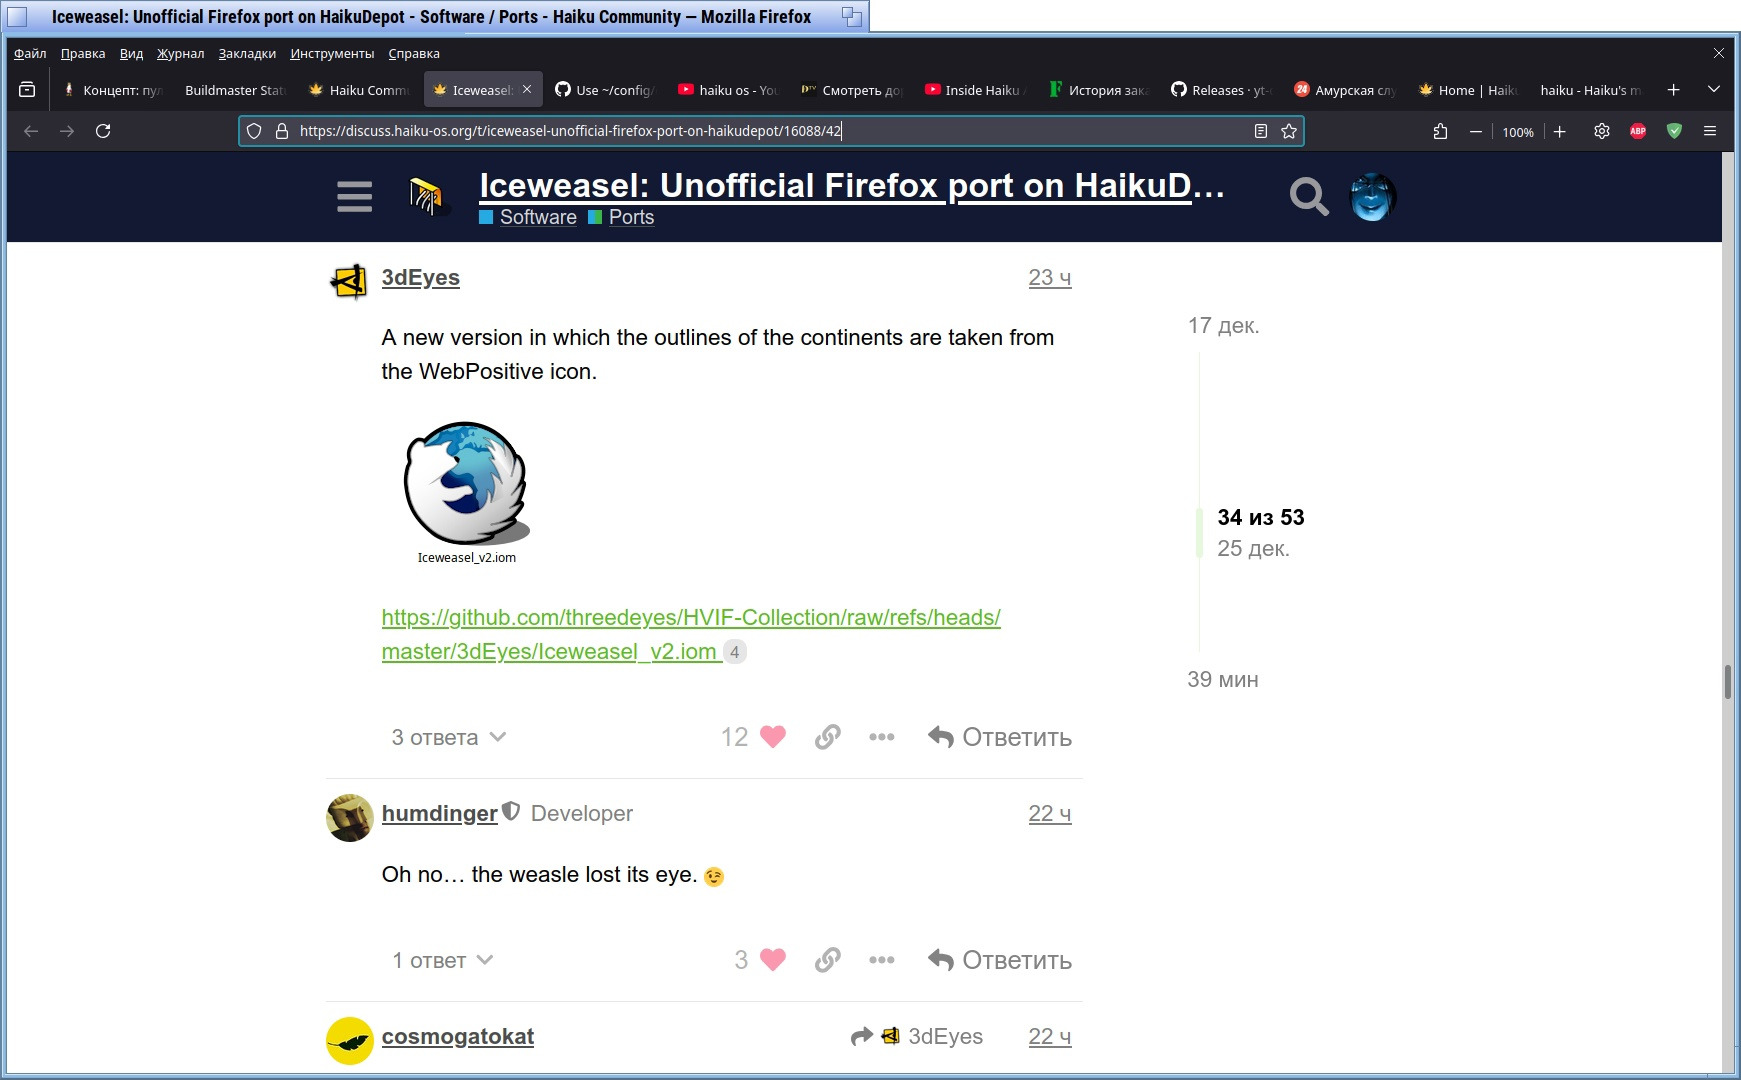Jump to last post 39 мин
The image size is (1741, 1080).
point(1223,679)
